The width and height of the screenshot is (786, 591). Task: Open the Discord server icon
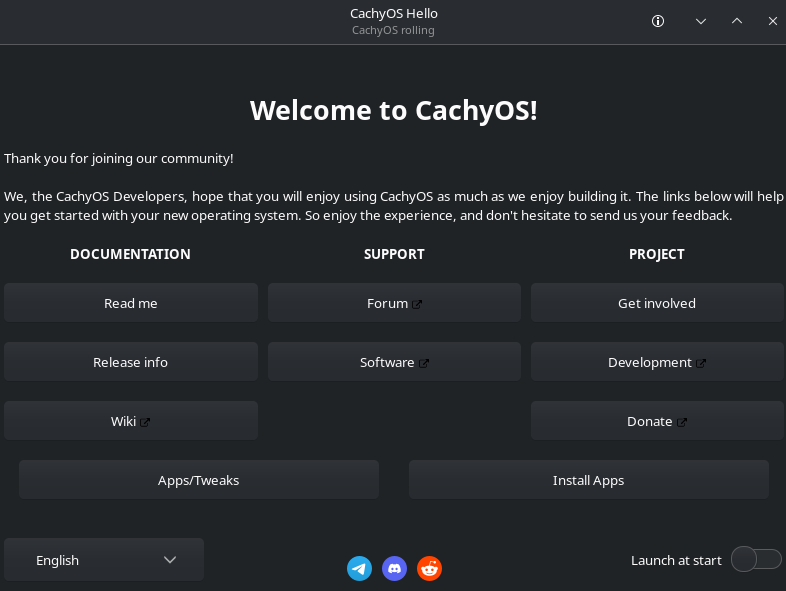coord(395,568)
